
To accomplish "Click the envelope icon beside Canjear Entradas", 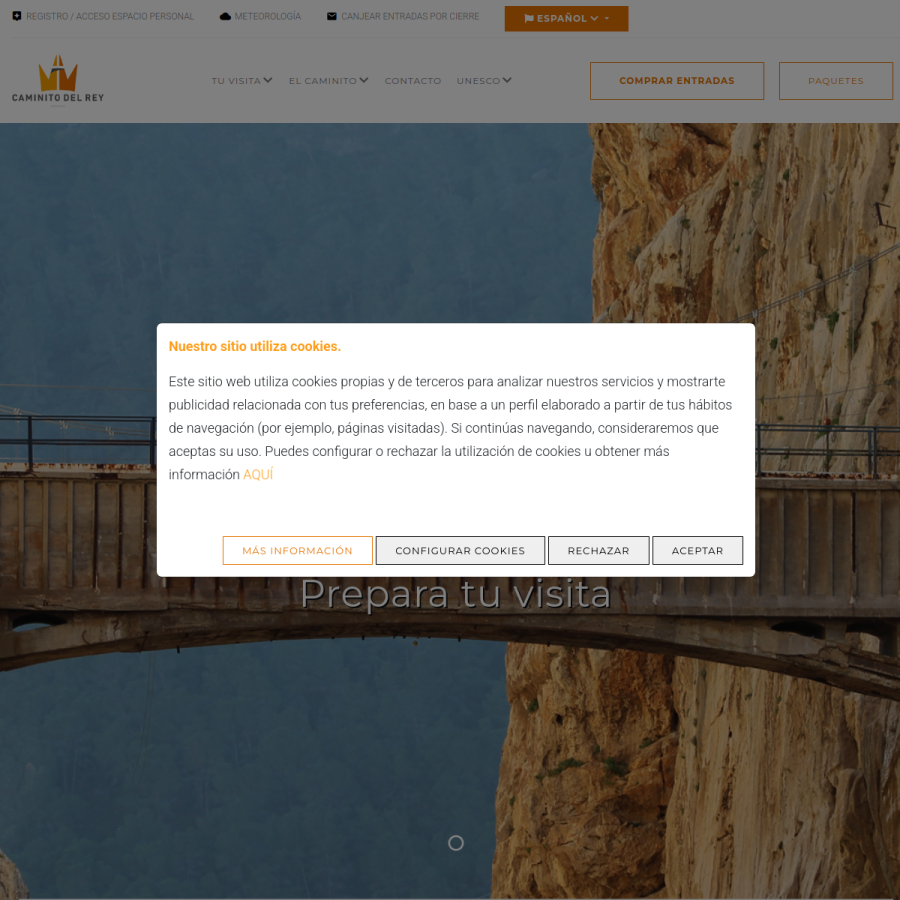I will [x=332, y=16].
